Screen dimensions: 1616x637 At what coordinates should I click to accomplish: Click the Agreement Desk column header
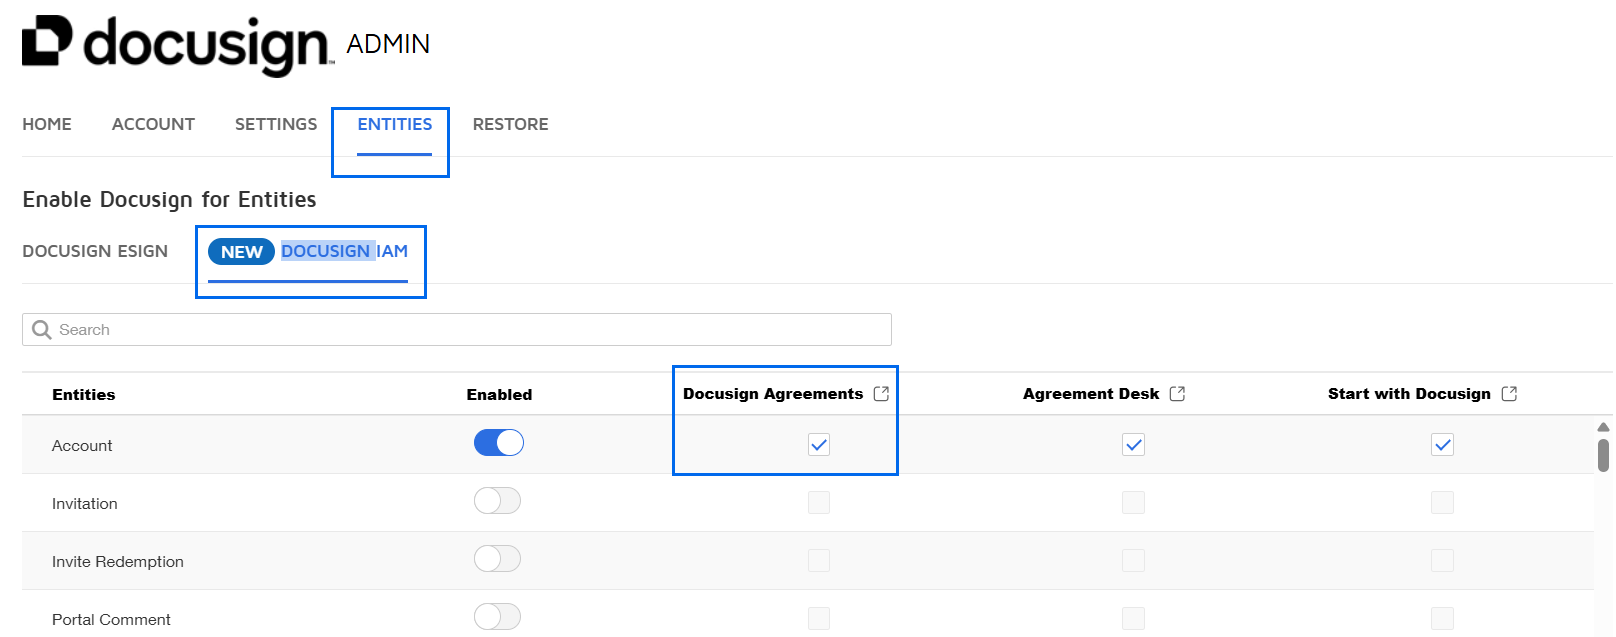[1091, 394]
